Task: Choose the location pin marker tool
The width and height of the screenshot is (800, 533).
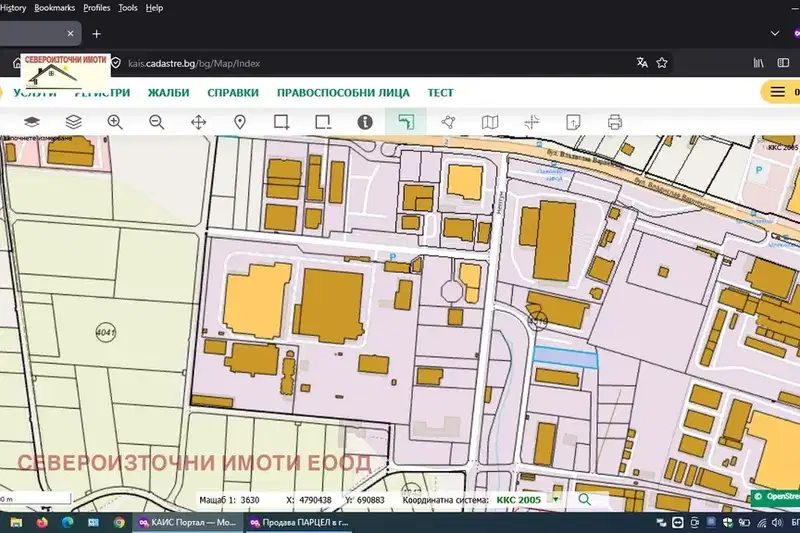Action: click(240, 122)
